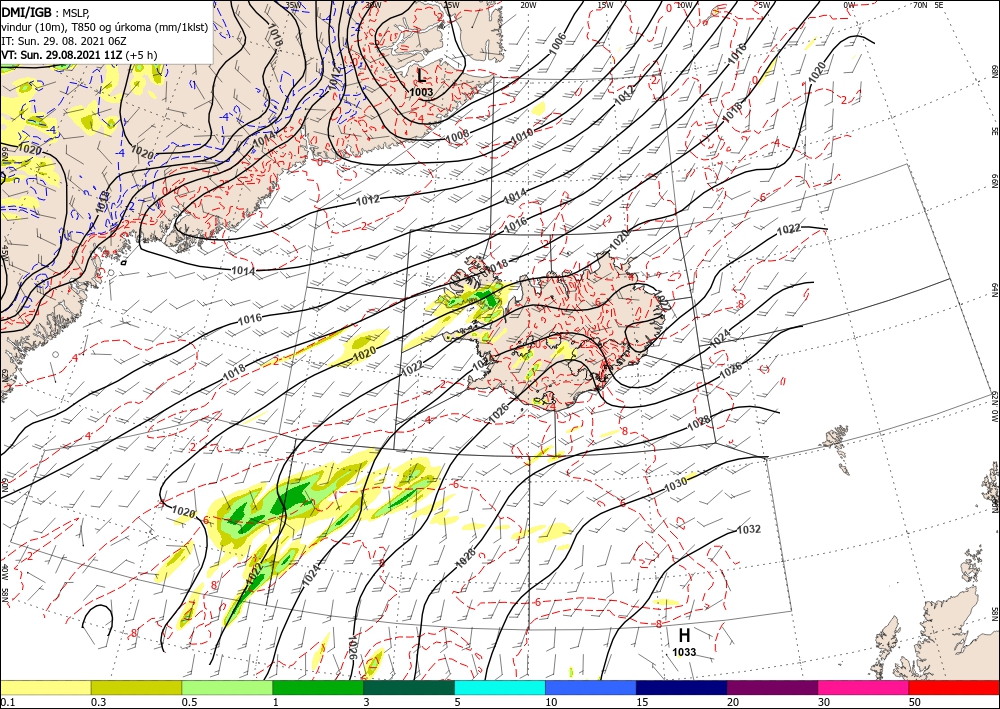Click the 1030 isobar label
Screen dimensions: 1000x709
[675, 484]
